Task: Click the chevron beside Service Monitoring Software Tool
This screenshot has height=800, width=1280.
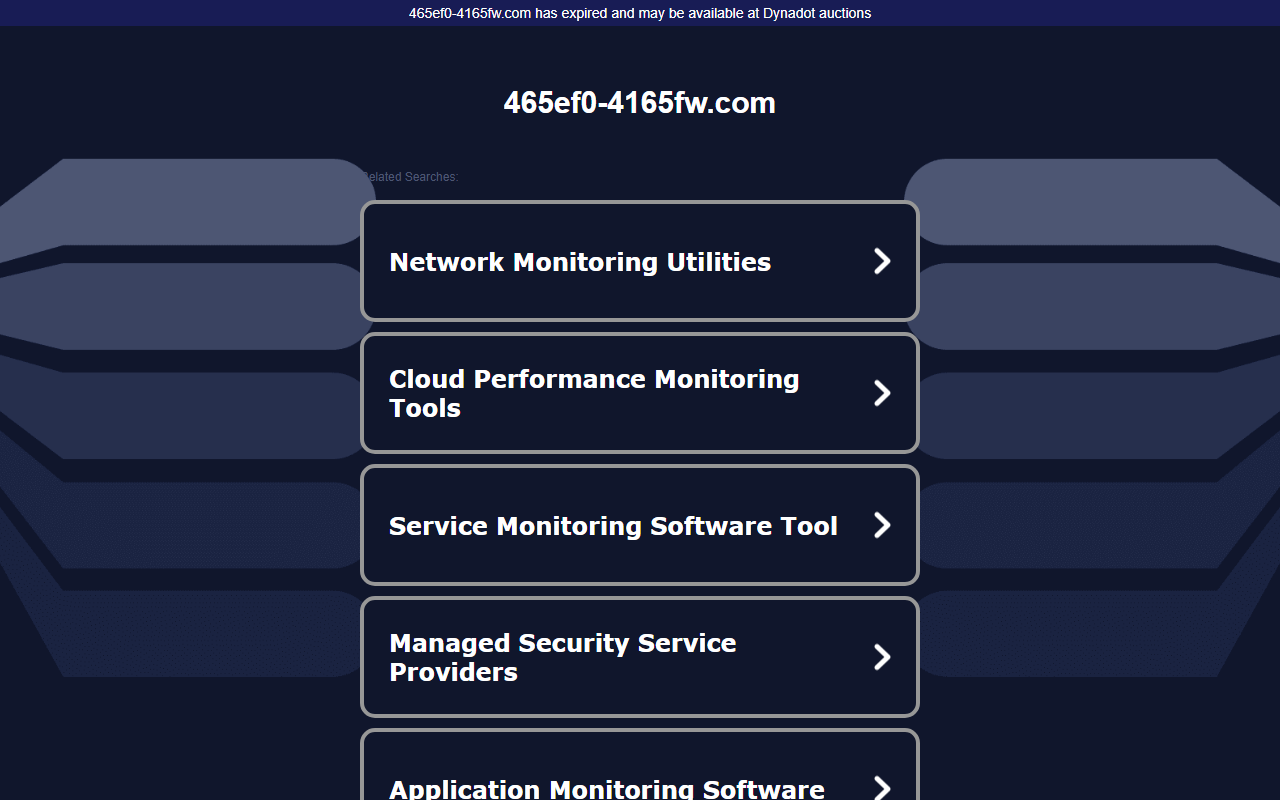Action: 882,525
